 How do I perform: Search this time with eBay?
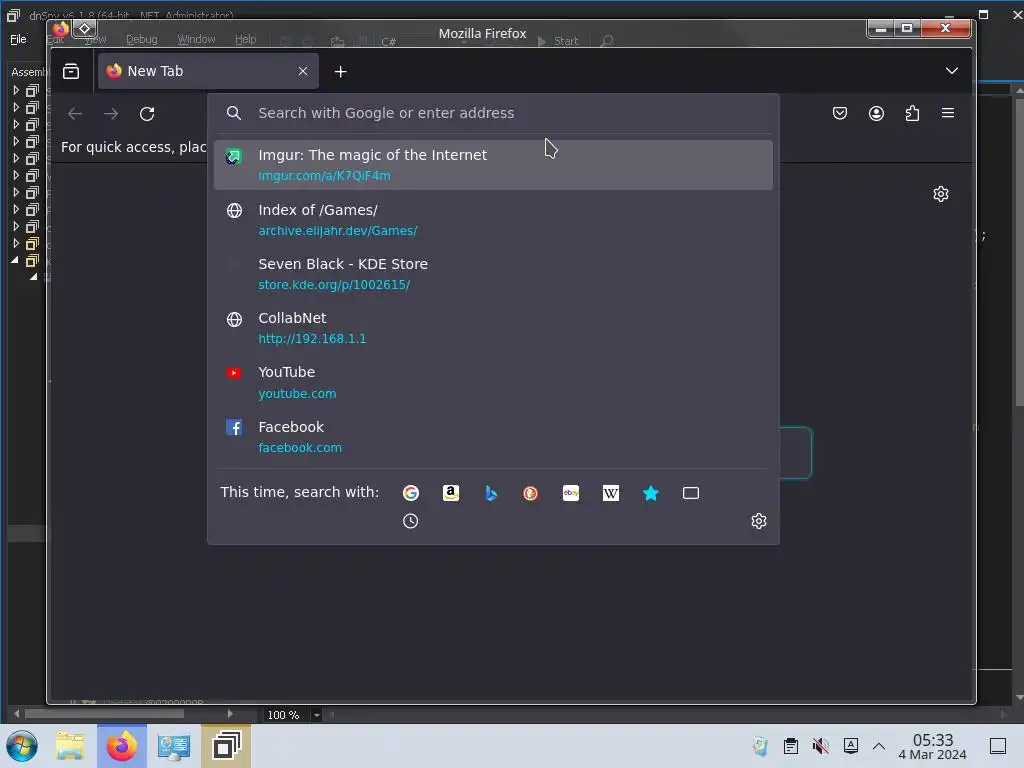tap(571, 493)
